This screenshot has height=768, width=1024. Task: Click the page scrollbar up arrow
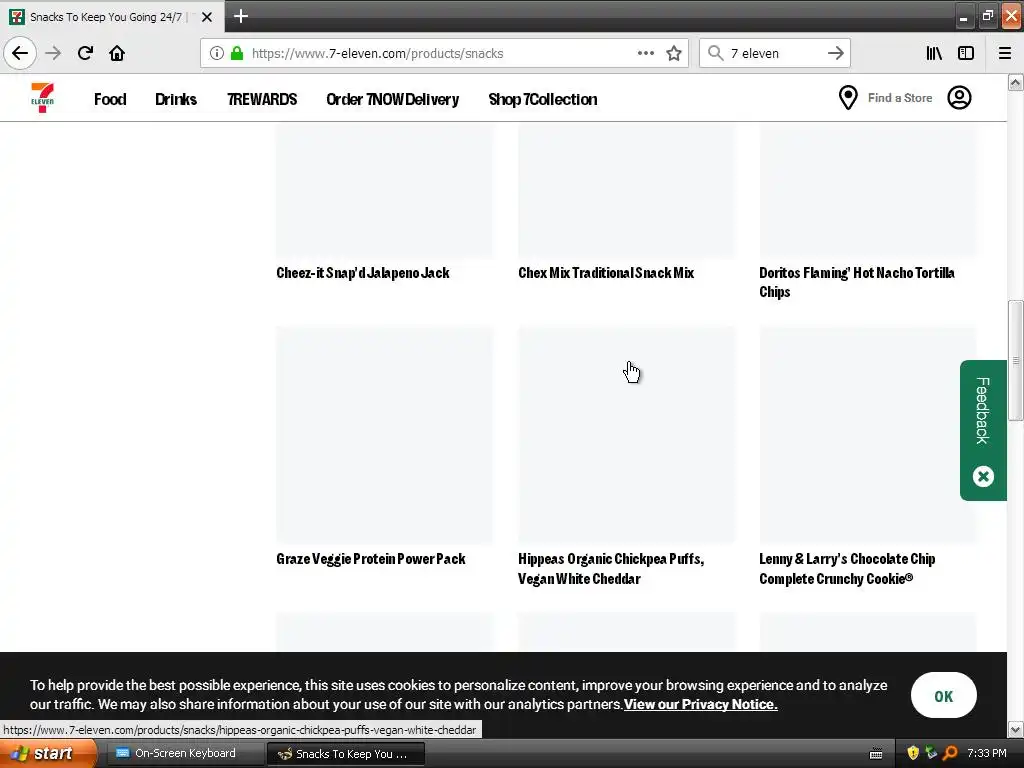pyautogui.click(x=1015, y=82)
